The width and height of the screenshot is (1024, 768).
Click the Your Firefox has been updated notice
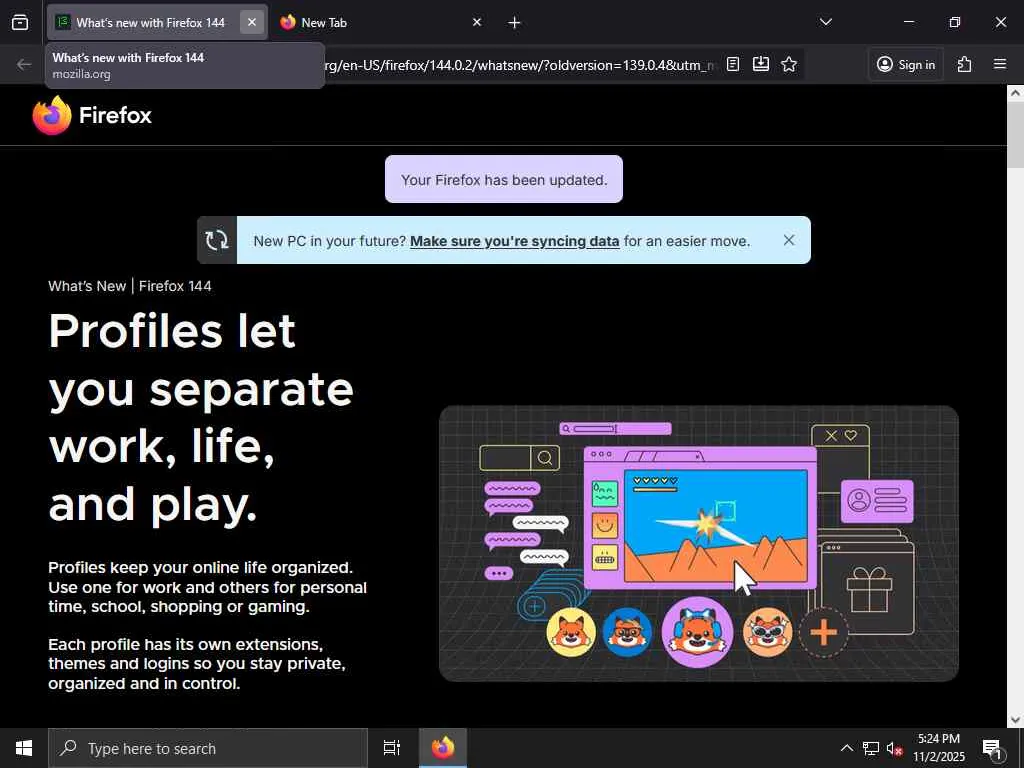click(x=504, y=180)
